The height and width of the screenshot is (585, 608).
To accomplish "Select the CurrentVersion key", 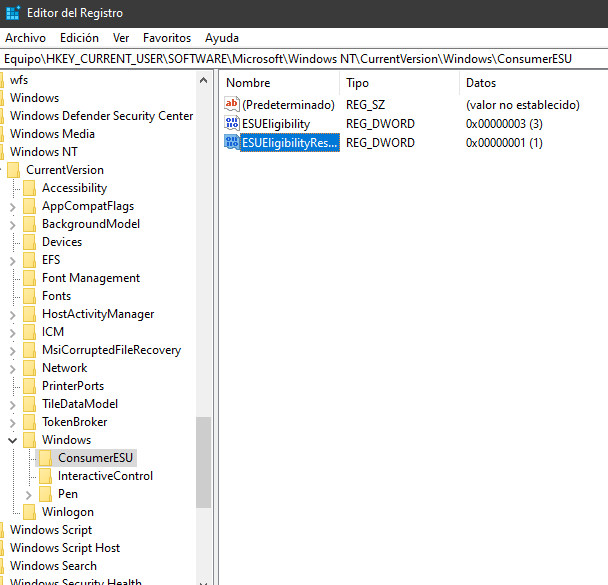I will coord(65,170).
